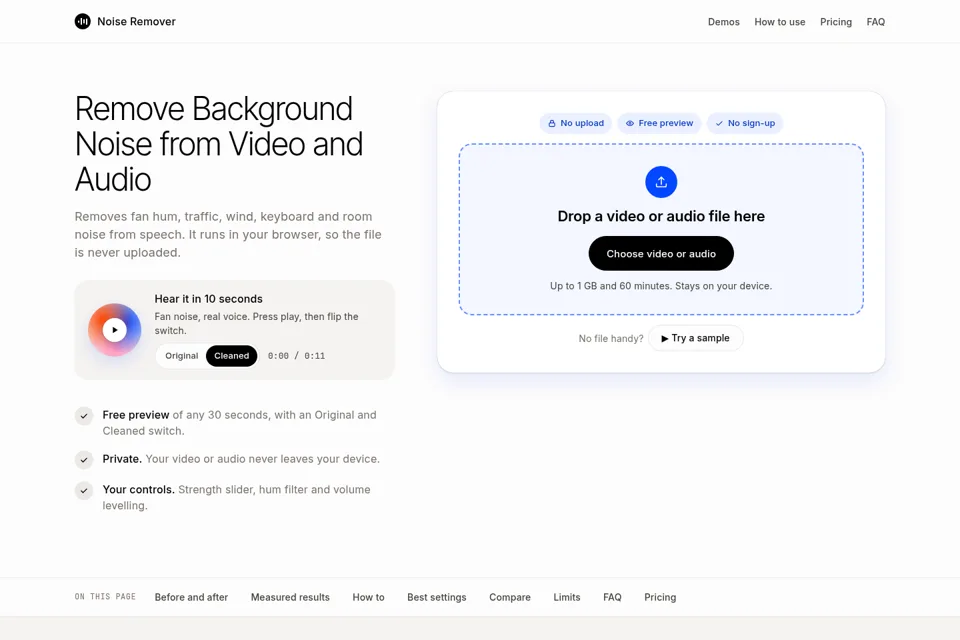Image resolution: width=960 pixels, height=640 pixels.
Task: Jump to How to section
Action: tap(369, 597)
